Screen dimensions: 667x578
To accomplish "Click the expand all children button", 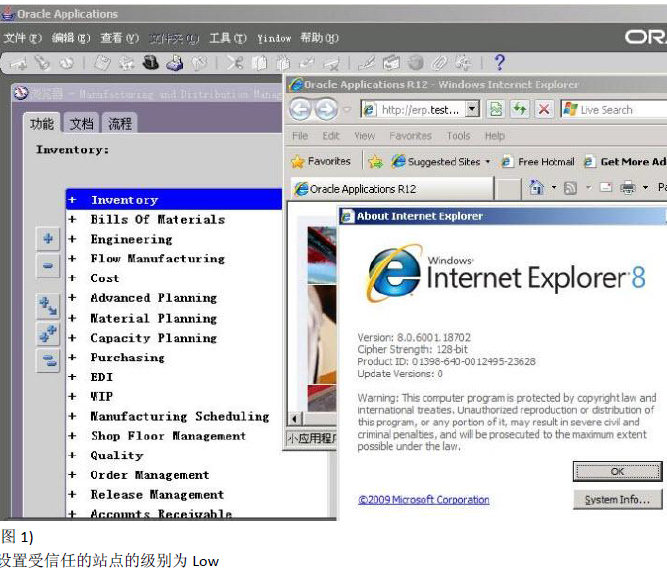I will tap(48, 306).
